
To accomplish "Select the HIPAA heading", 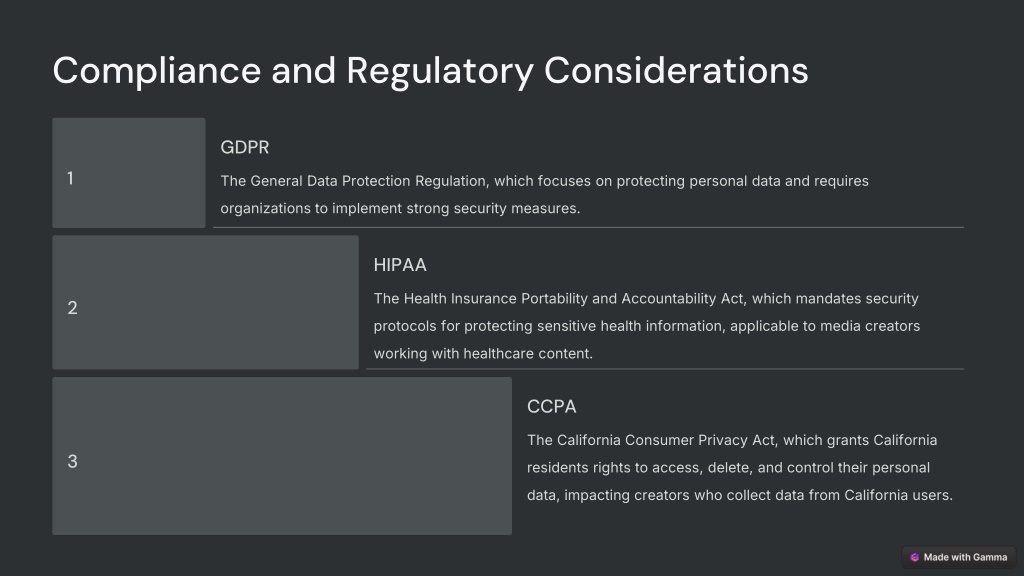I will pos(400,265).
